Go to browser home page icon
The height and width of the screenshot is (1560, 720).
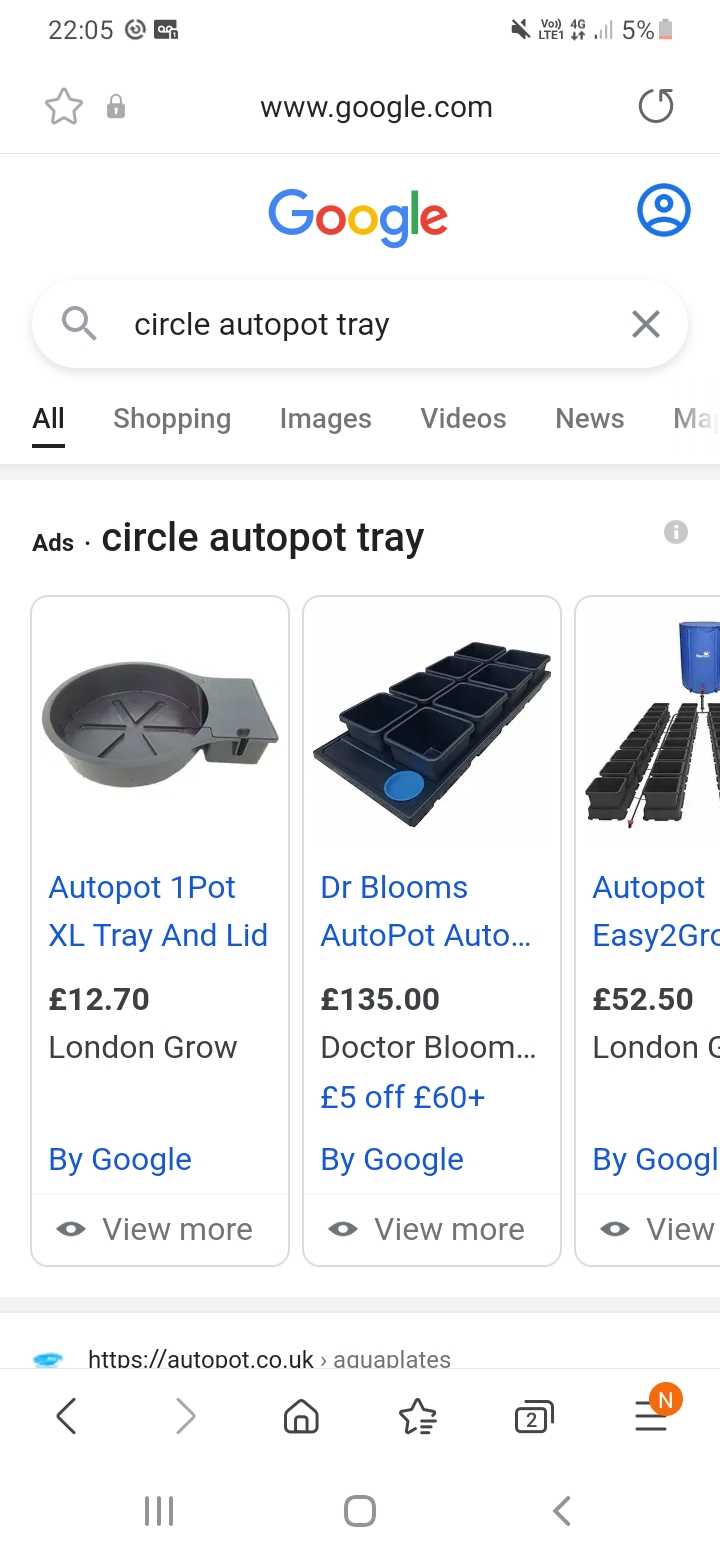pyautogui.click(x=301, y=1416)
